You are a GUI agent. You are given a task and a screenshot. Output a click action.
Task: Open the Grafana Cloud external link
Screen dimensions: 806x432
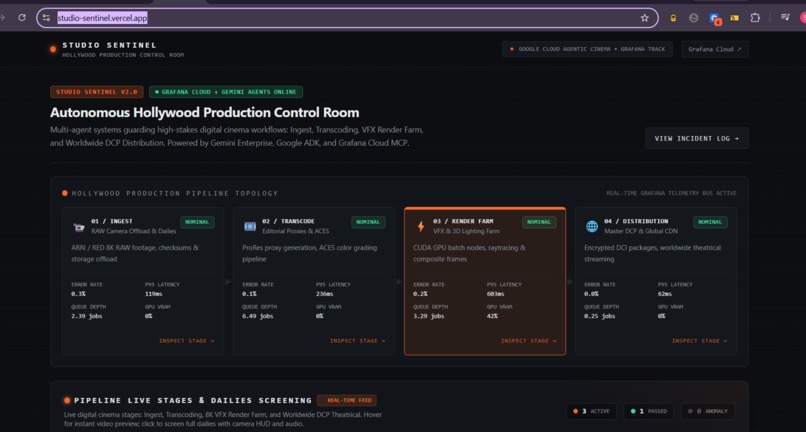click(715, 49)
